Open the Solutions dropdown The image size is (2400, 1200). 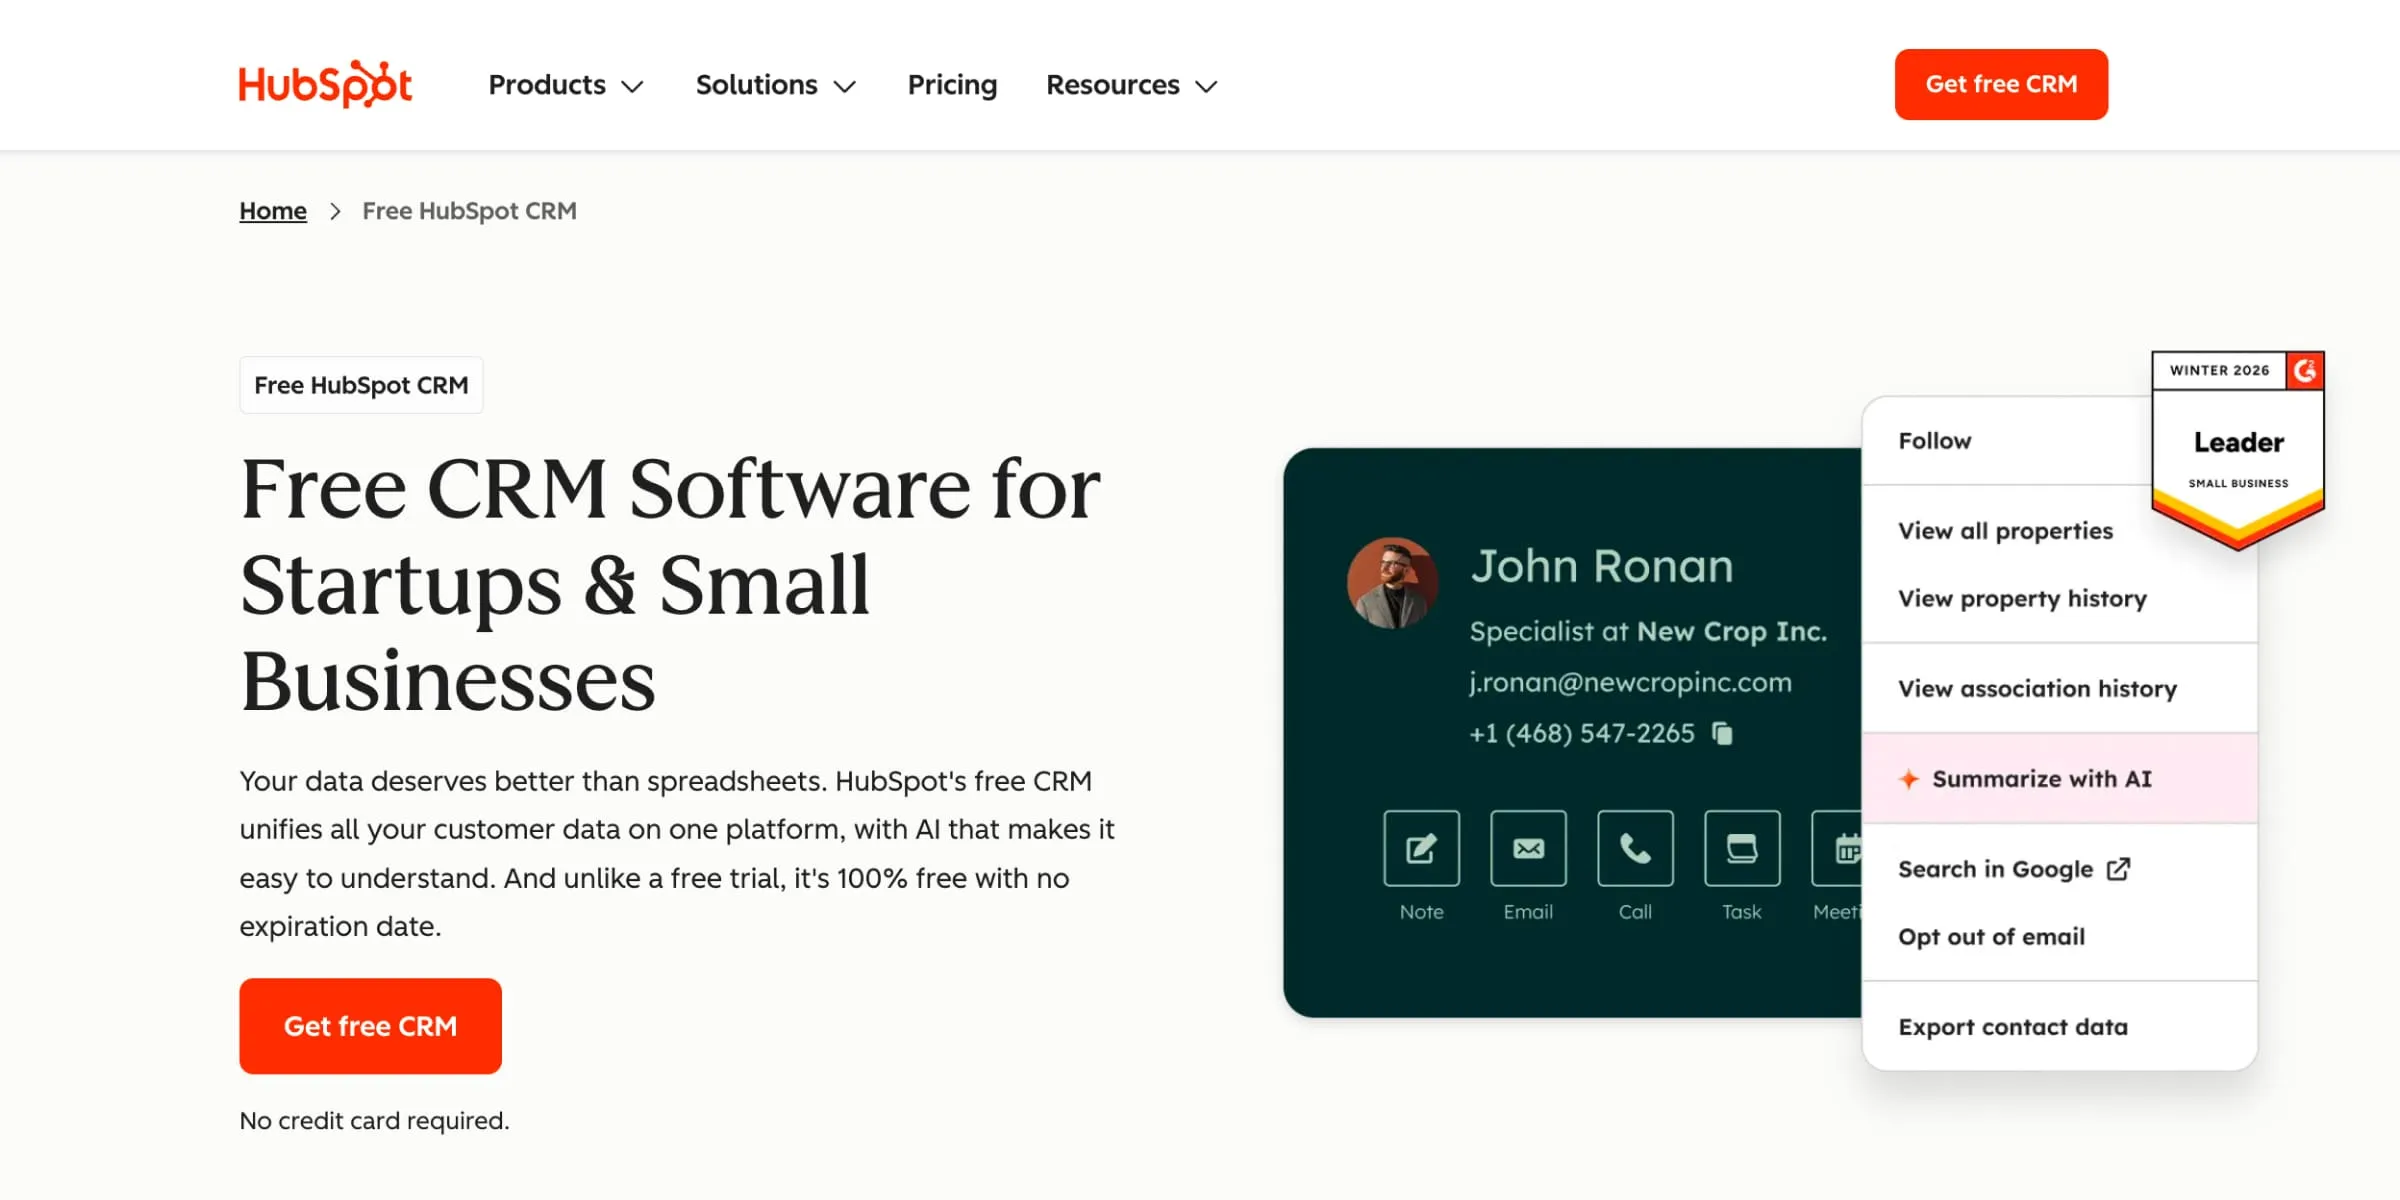[x=775, y=85]
